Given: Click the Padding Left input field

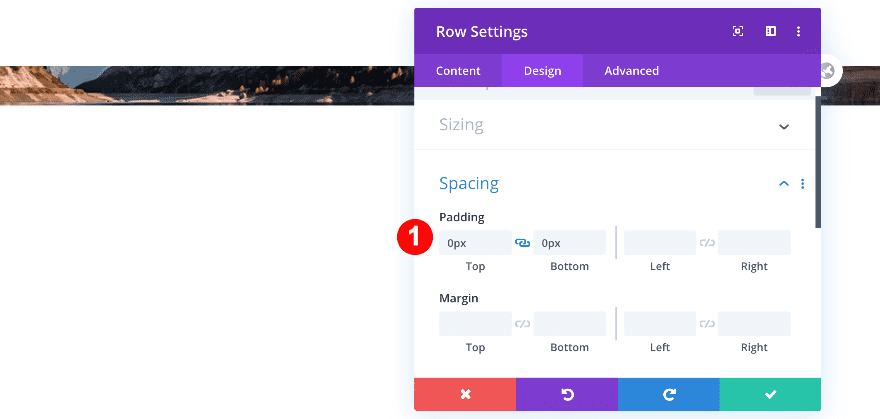Looking at the screenshot, I should pyautogui.click(x=660, y=243).
